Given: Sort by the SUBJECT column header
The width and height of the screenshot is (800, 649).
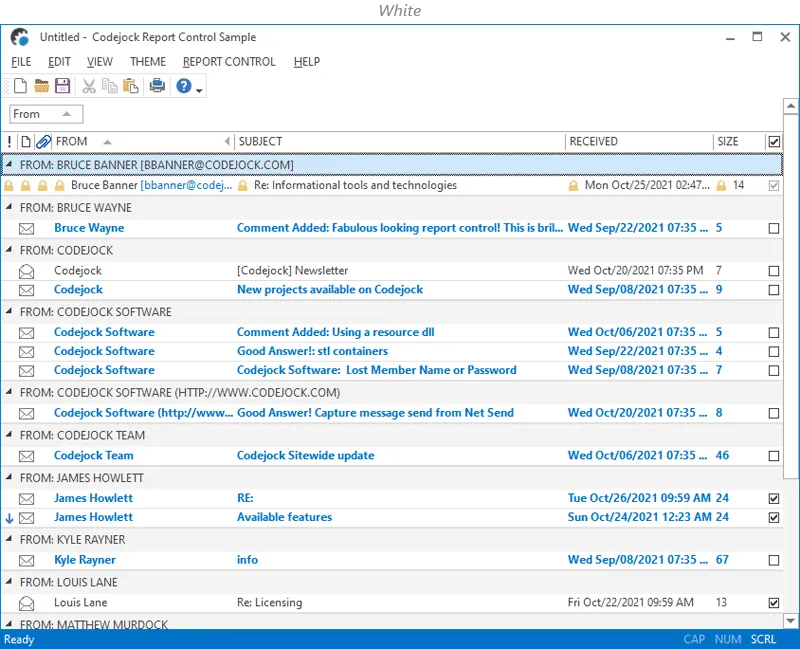Looking at the screenshot, I should 399,141.
